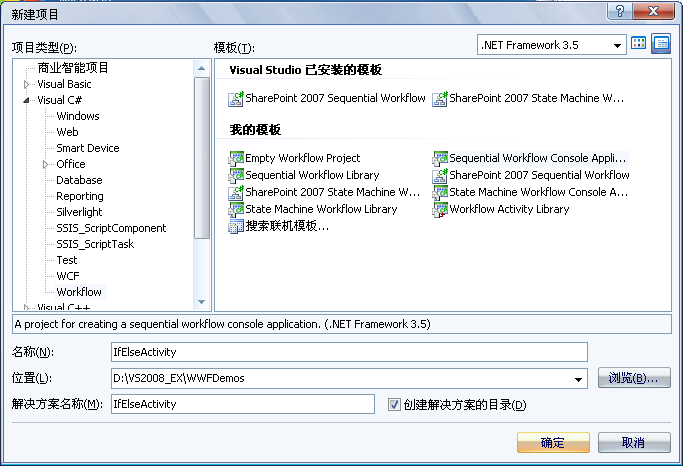Select the Visual Basic label in tree
This screenshot has height=466, width=683.
(64, 84)
